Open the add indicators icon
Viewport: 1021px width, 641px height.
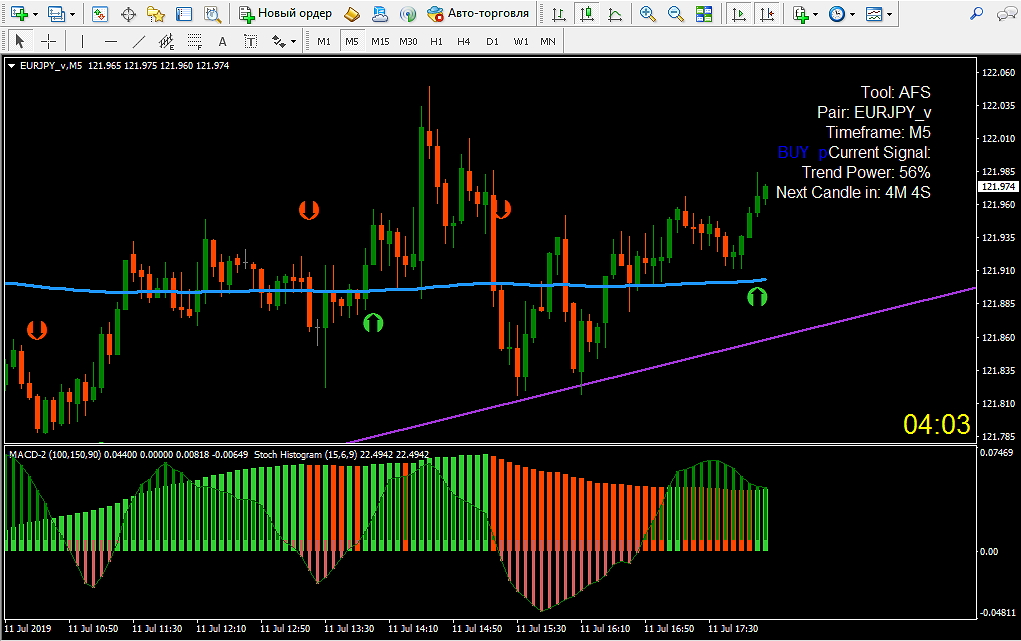(x=800, y=14)
